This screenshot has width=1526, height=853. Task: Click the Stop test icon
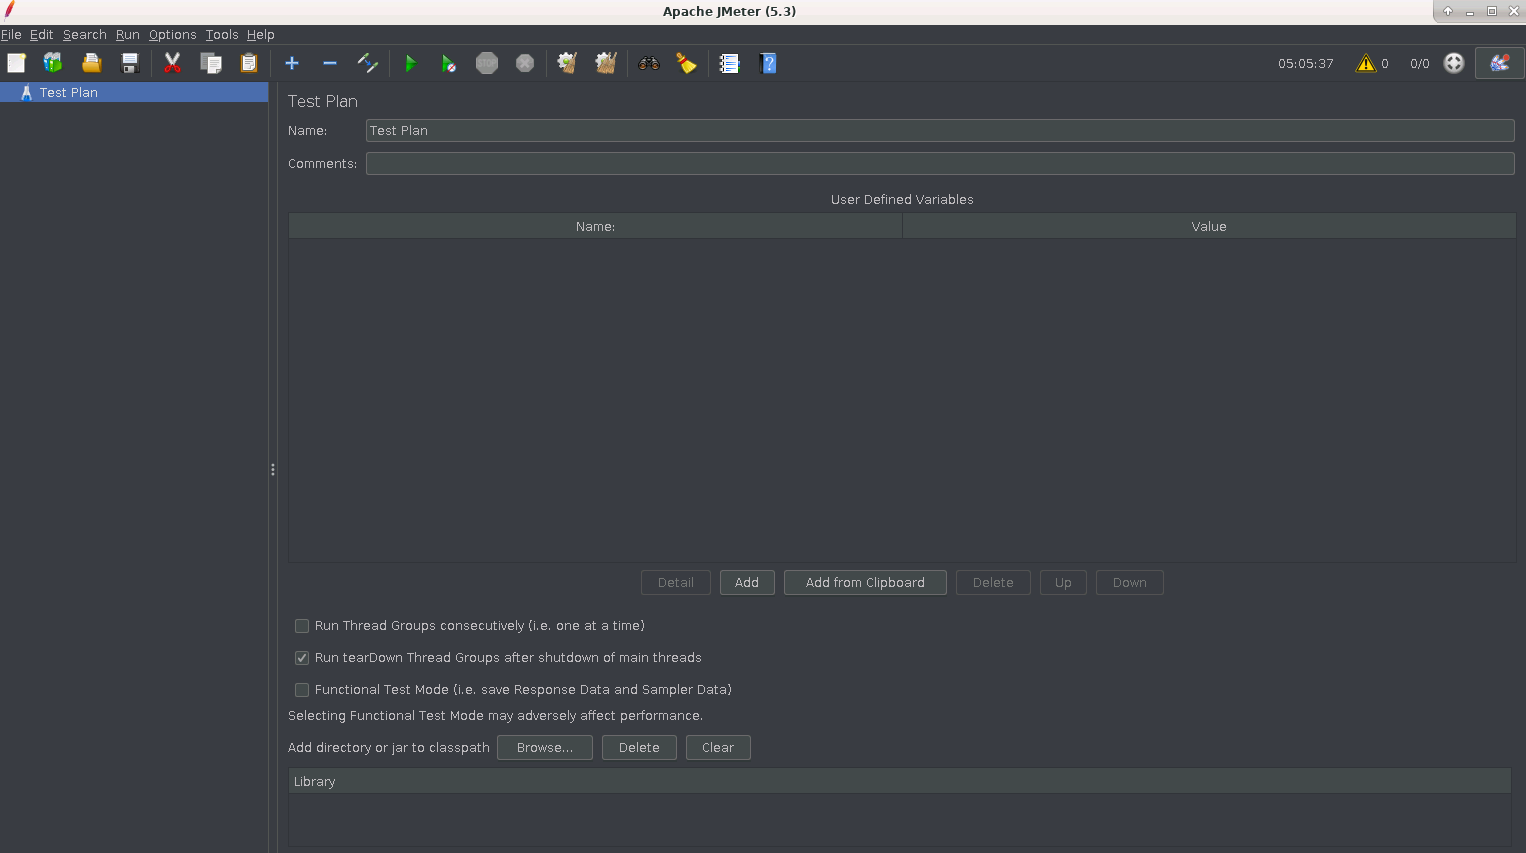(x=487, y=63)
